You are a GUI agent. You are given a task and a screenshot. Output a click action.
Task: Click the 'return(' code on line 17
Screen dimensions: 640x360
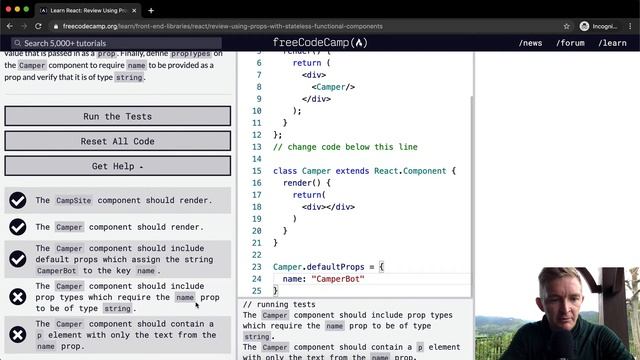(x=309, y=195)
